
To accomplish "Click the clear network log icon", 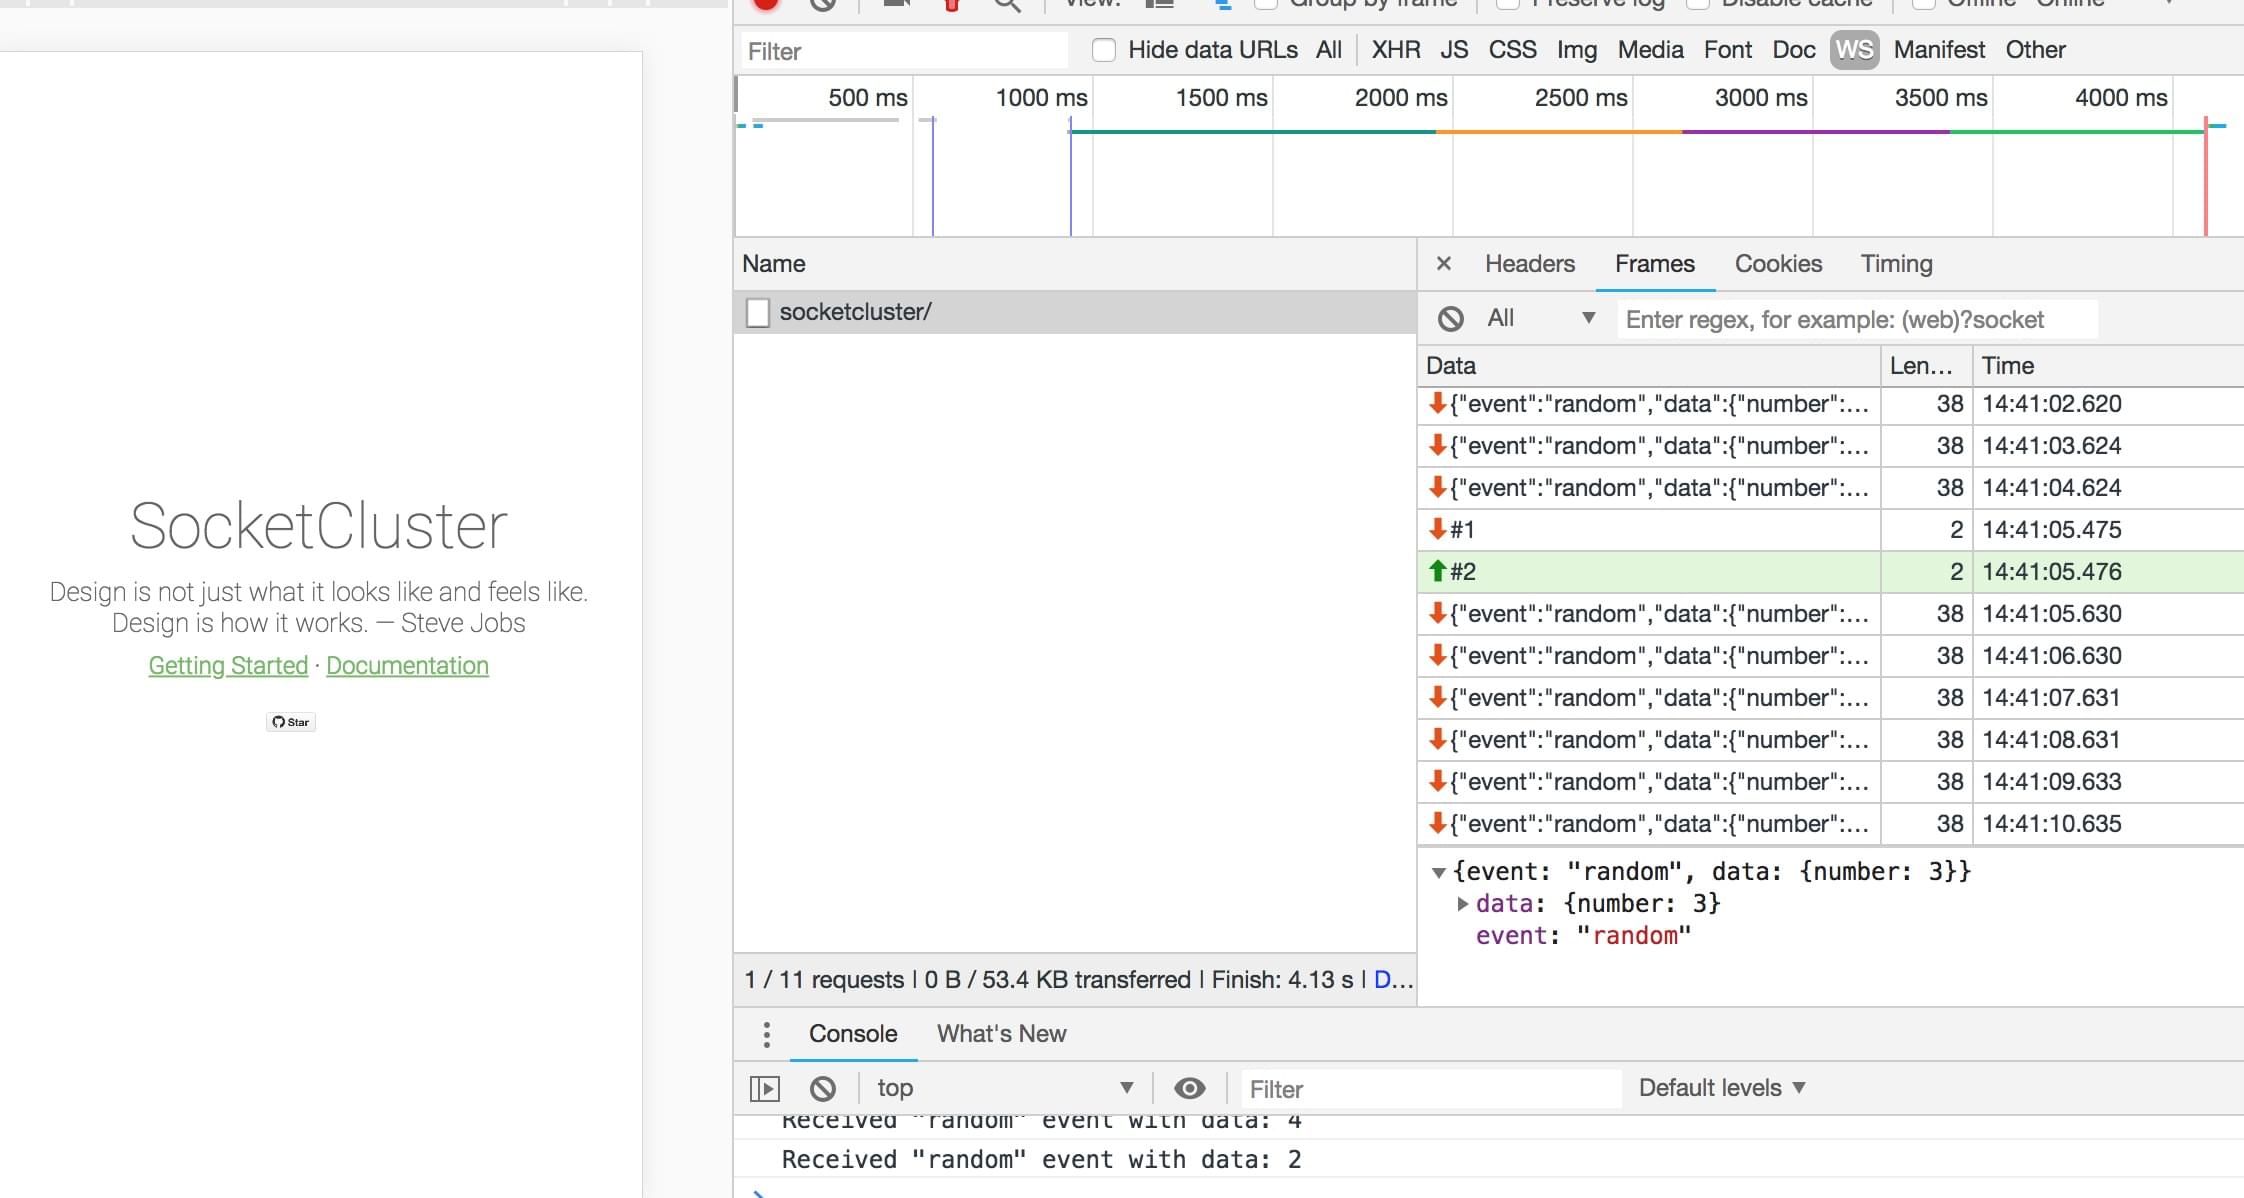I will point(823,5).
